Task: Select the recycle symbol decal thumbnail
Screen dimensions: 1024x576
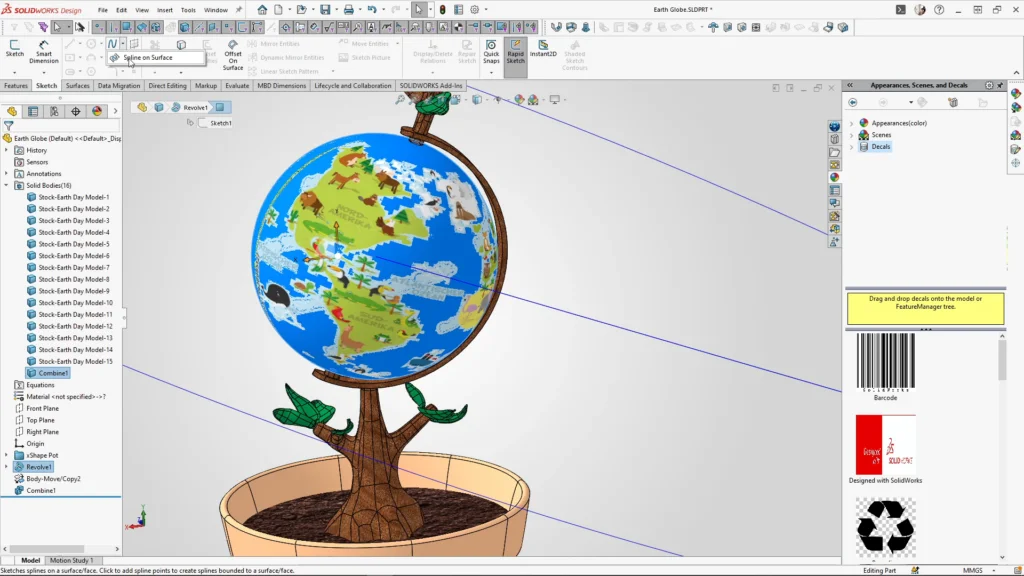Action: pyautogui.click(x=886, y=527)
